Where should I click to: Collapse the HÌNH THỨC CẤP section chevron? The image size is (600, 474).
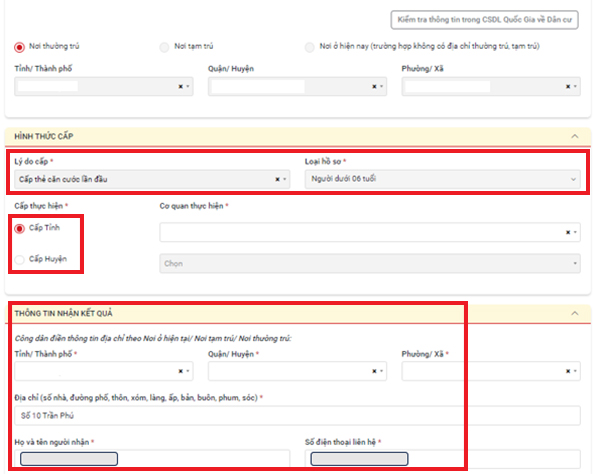573,136
